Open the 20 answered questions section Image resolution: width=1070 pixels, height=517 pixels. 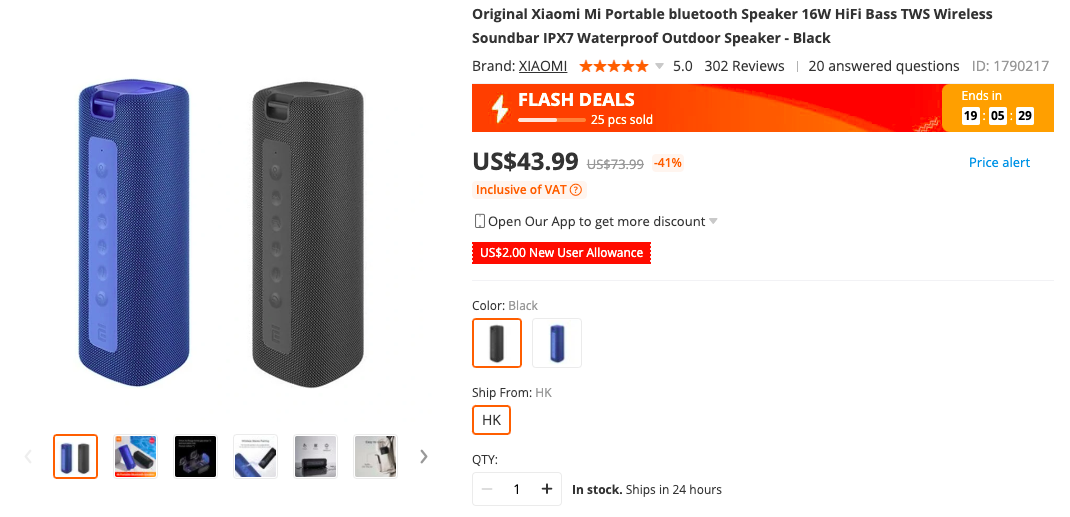pyautogui.click(x=883, y=66)
